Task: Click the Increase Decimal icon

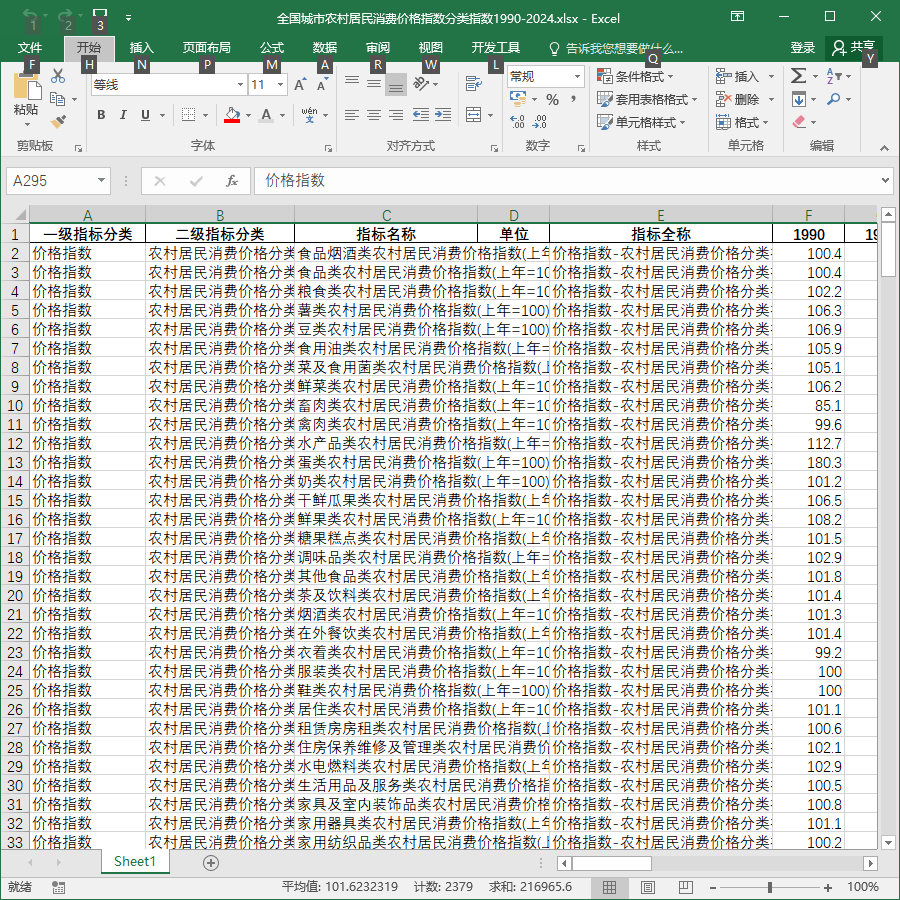Action: click(x=517, y=122)
